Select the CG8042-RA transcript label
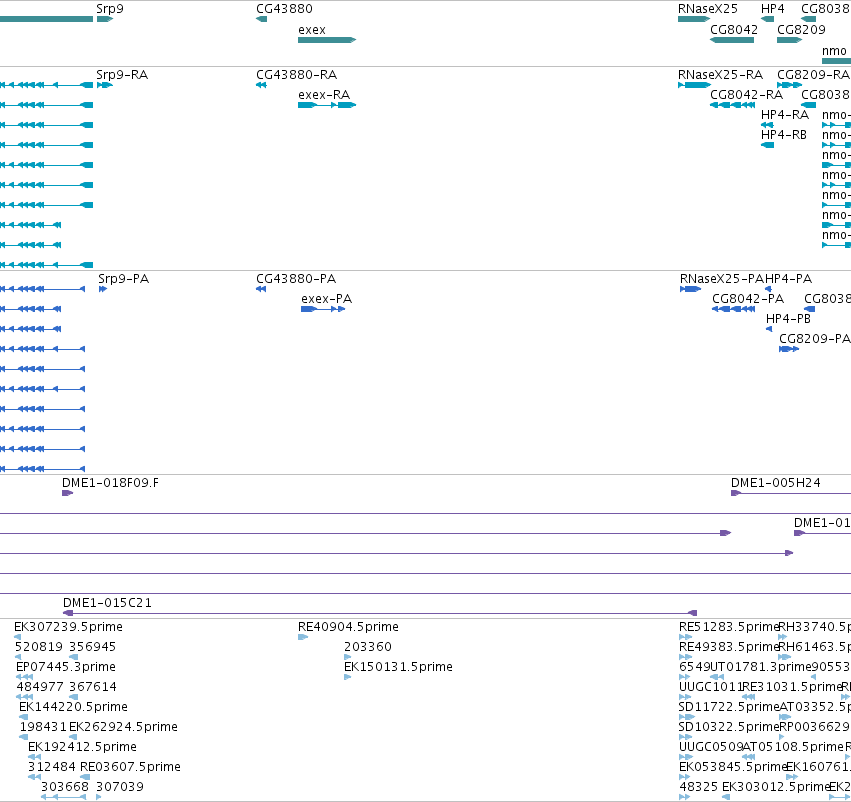The width and height of the screenshot is (851, 802). (x=746, y=94)
